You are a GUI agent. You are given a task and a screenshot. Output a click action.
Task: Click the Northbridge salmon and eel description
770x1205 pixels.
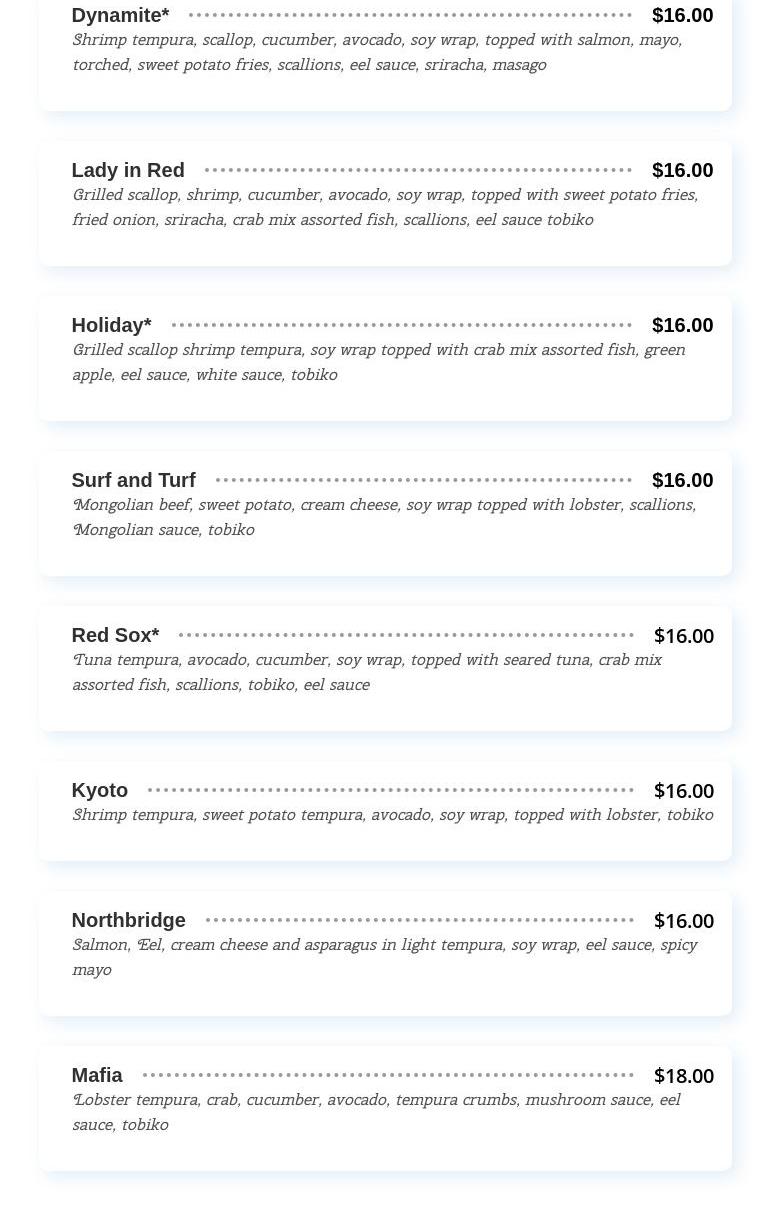click(384, 957)
